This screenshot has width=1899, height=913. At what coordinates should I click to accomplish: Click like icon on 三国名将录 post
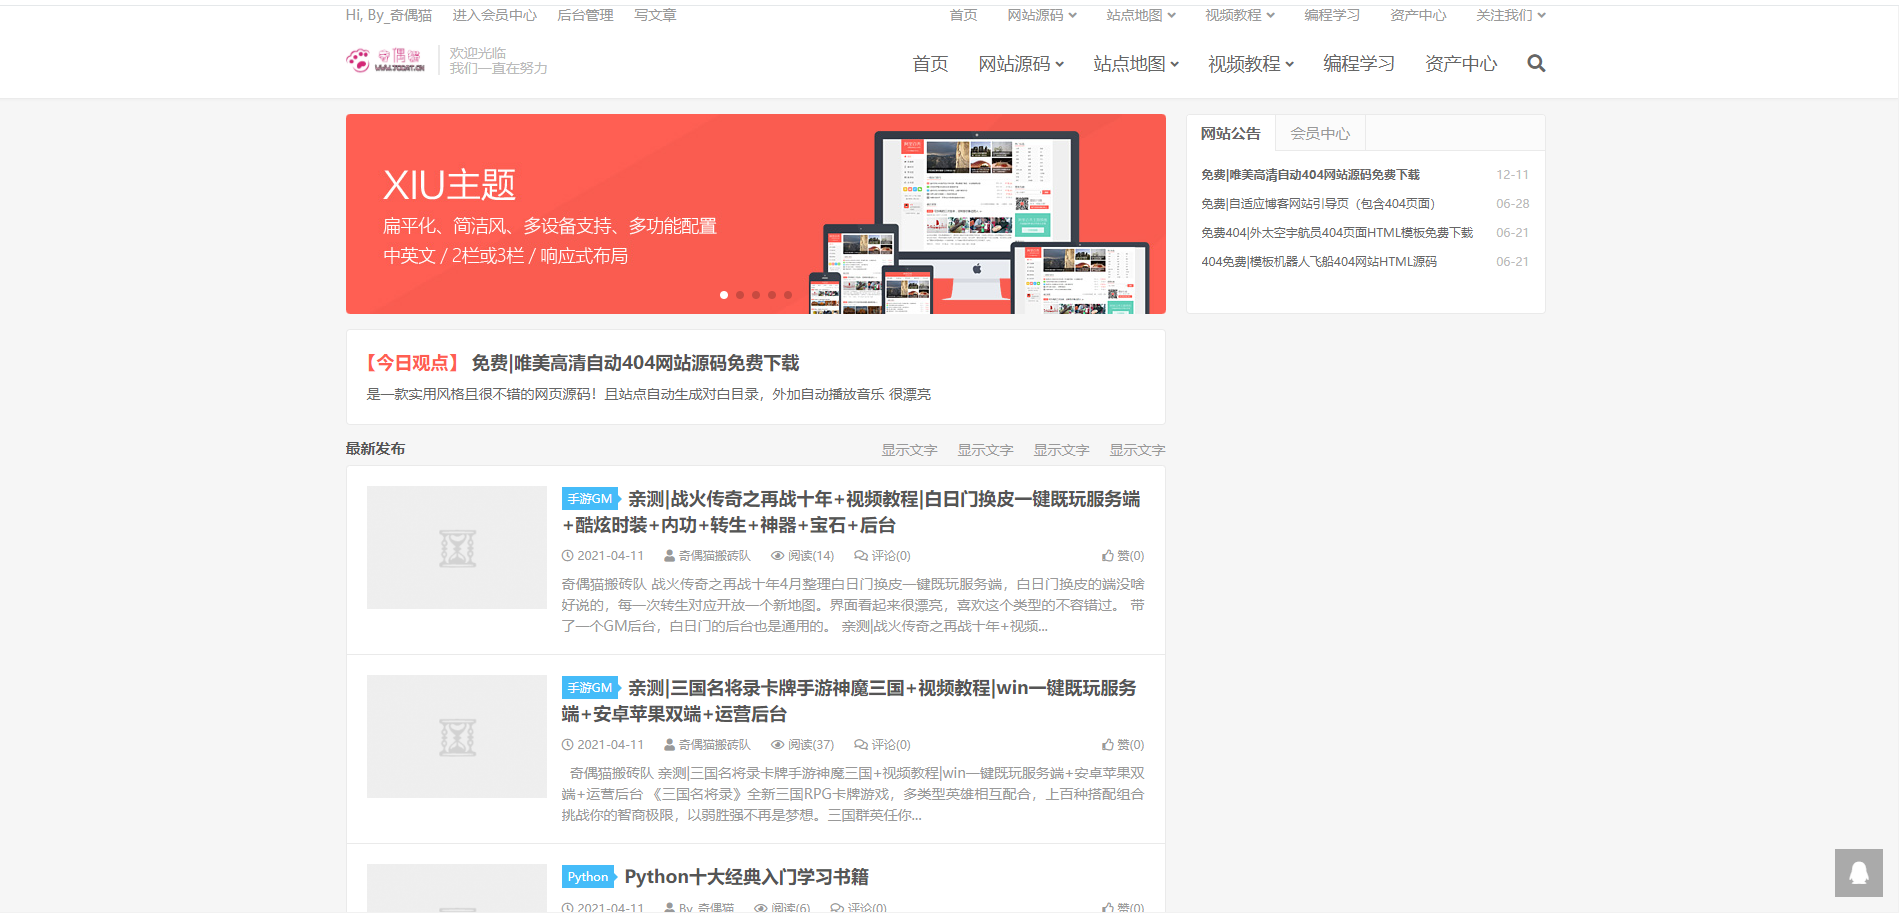(1108, 745)
